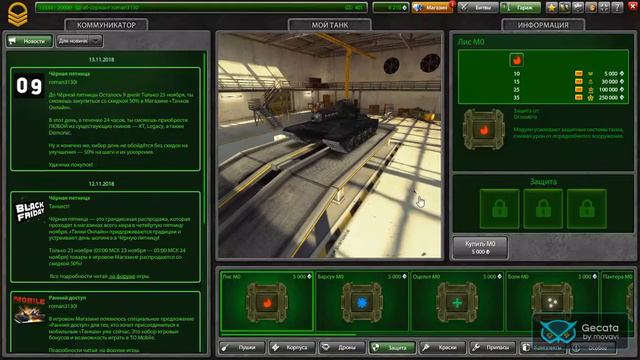Select the third locked protection slot
640x360 pixels.
point(587,209)
